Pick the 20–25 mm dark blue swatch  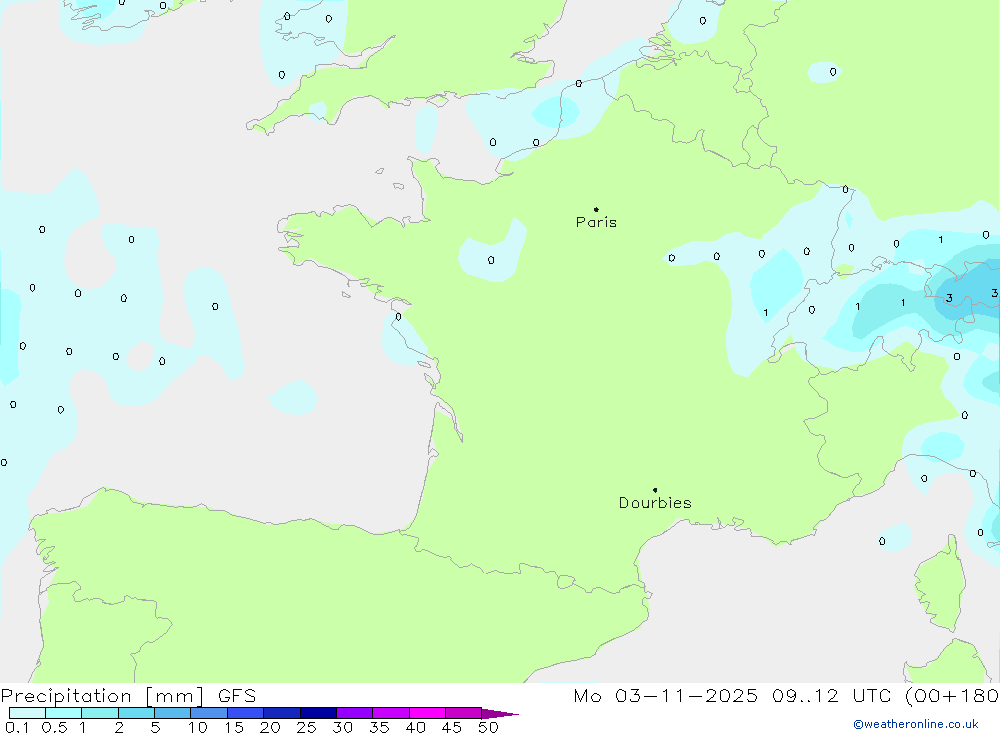(x=281, y=713)
